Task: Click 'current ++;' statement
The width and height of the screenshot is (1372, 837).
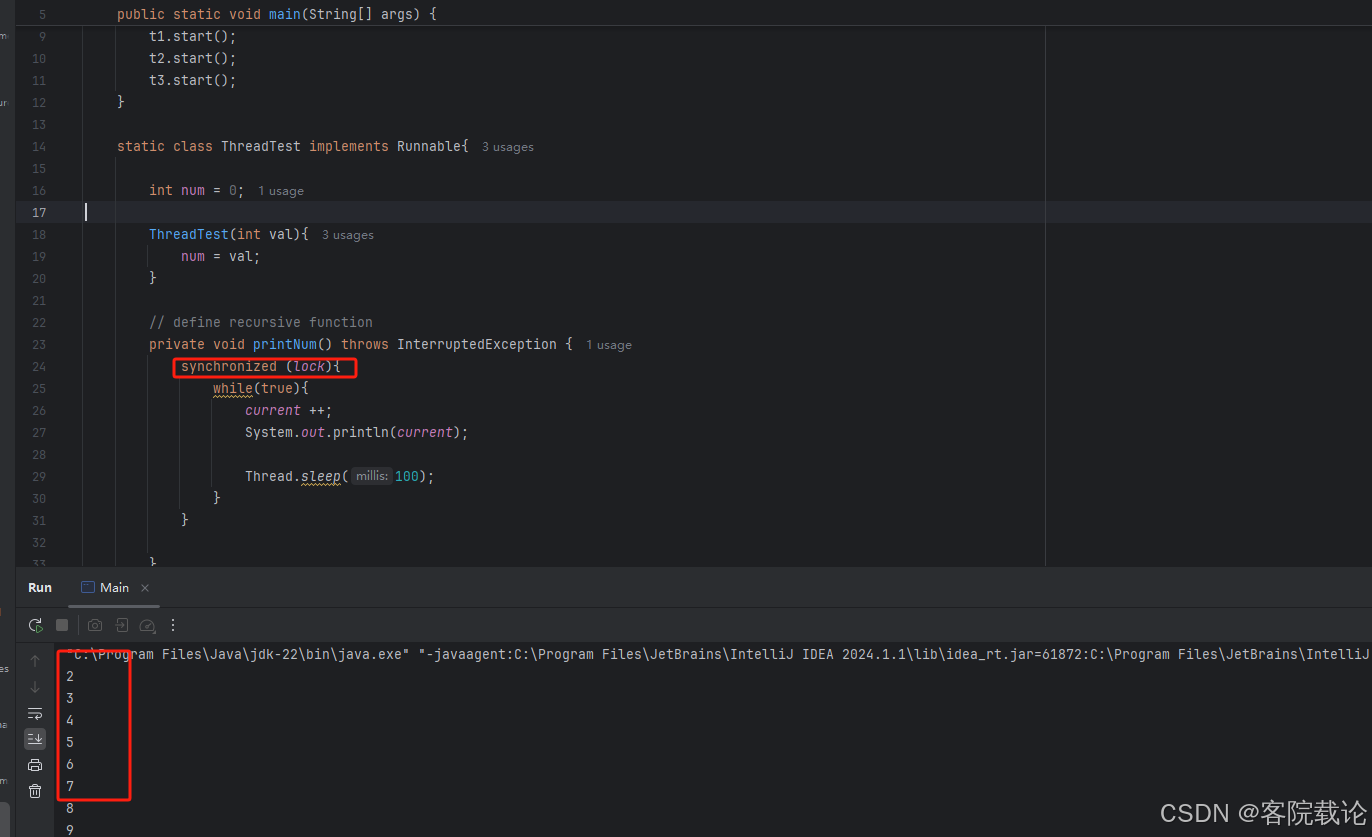Action: (289, 411)
